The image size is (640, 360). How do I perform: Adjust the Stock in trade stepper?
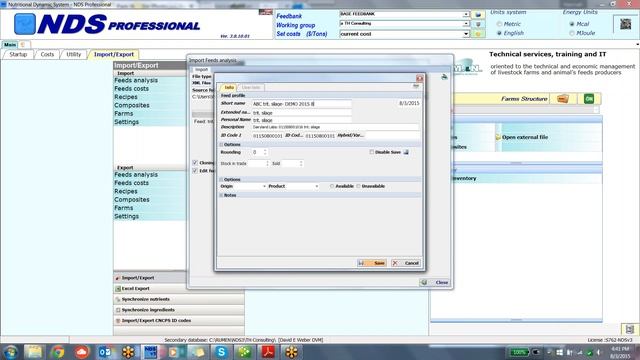[267, 163]
